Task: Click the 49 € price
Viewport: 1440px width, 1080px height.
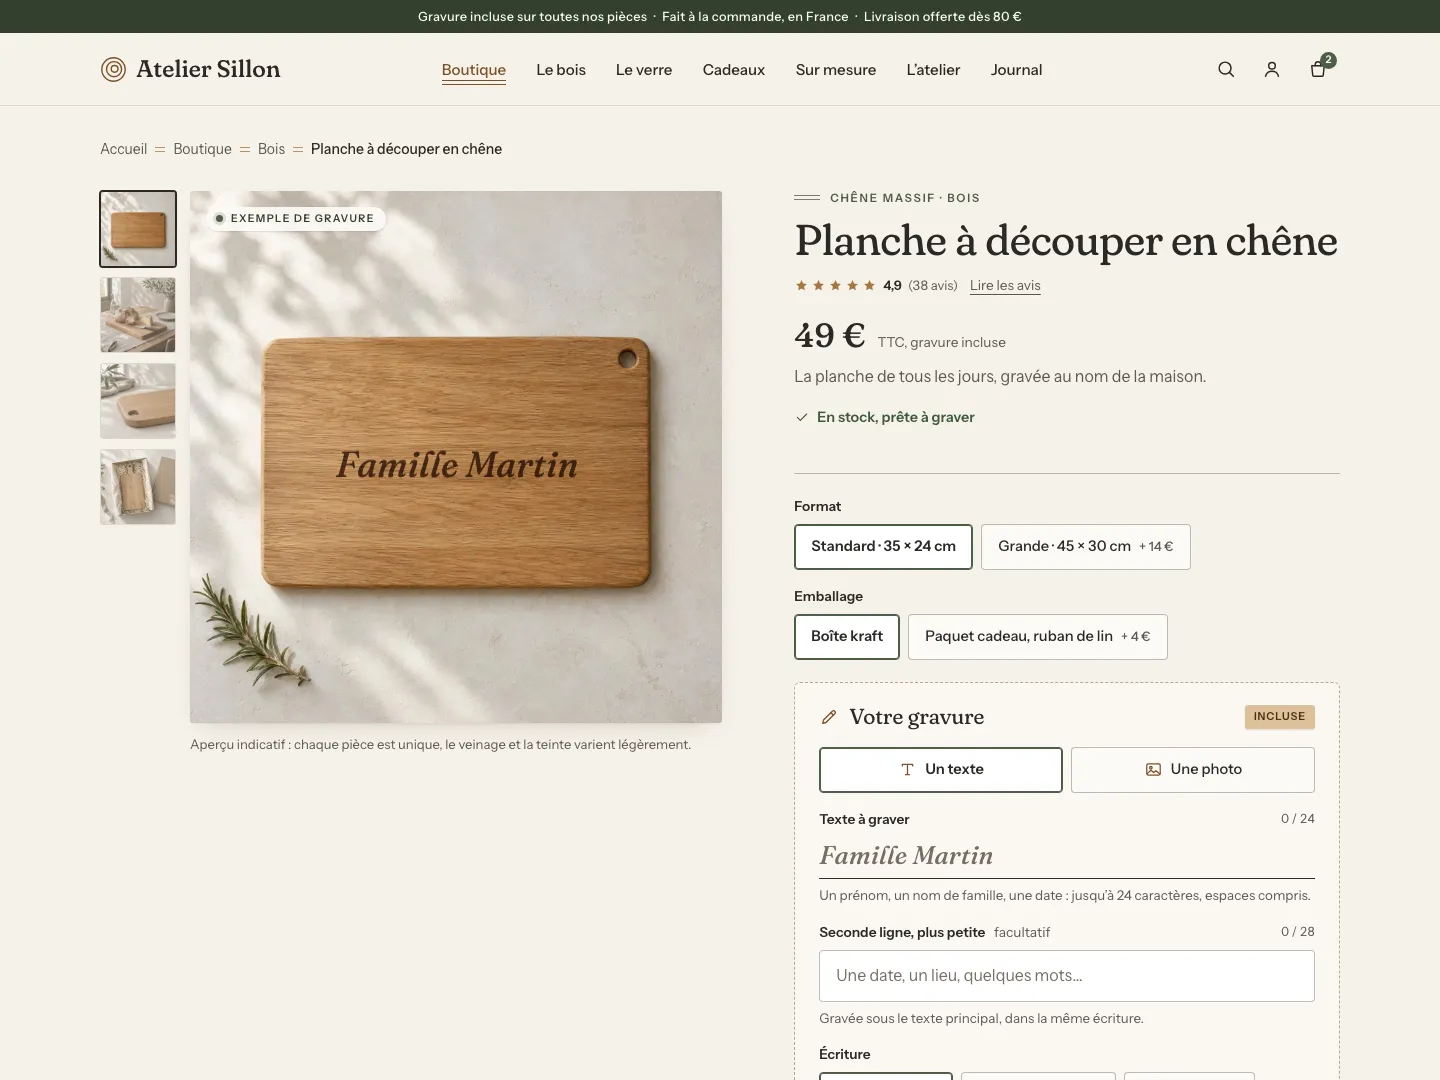Action: [x=830, y=335]
